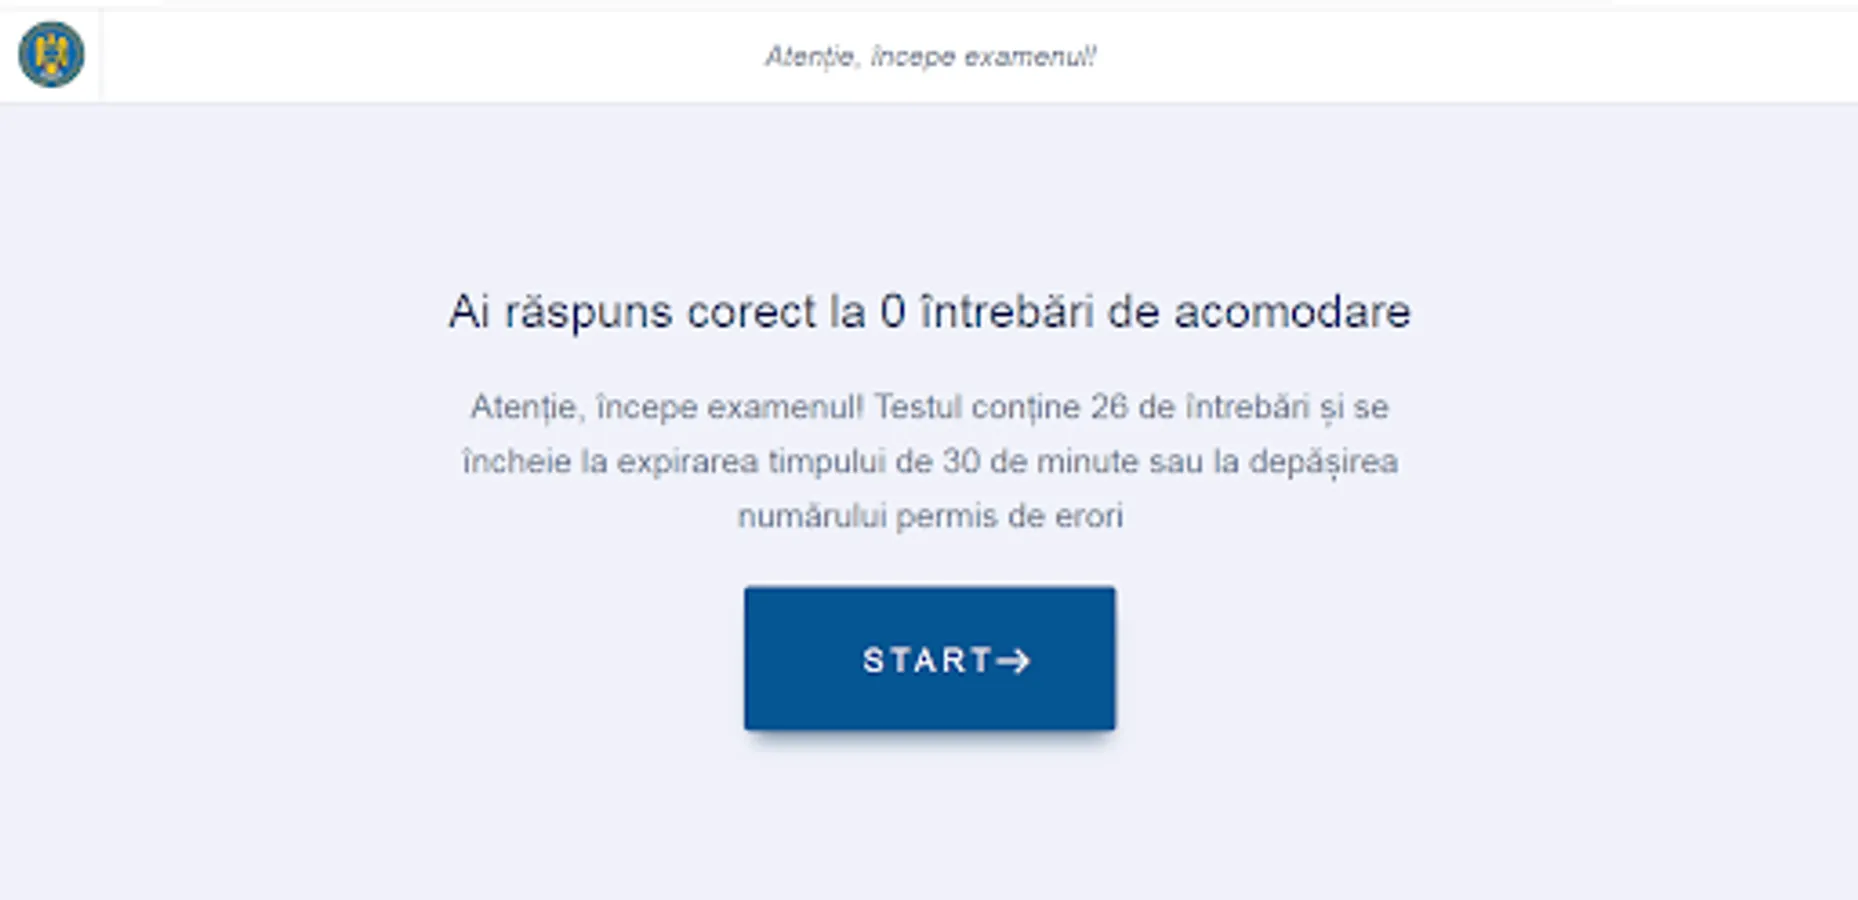1858x900 pixels.
Task: Click the number 0 in the heading
Action: (x=893, y=312)
